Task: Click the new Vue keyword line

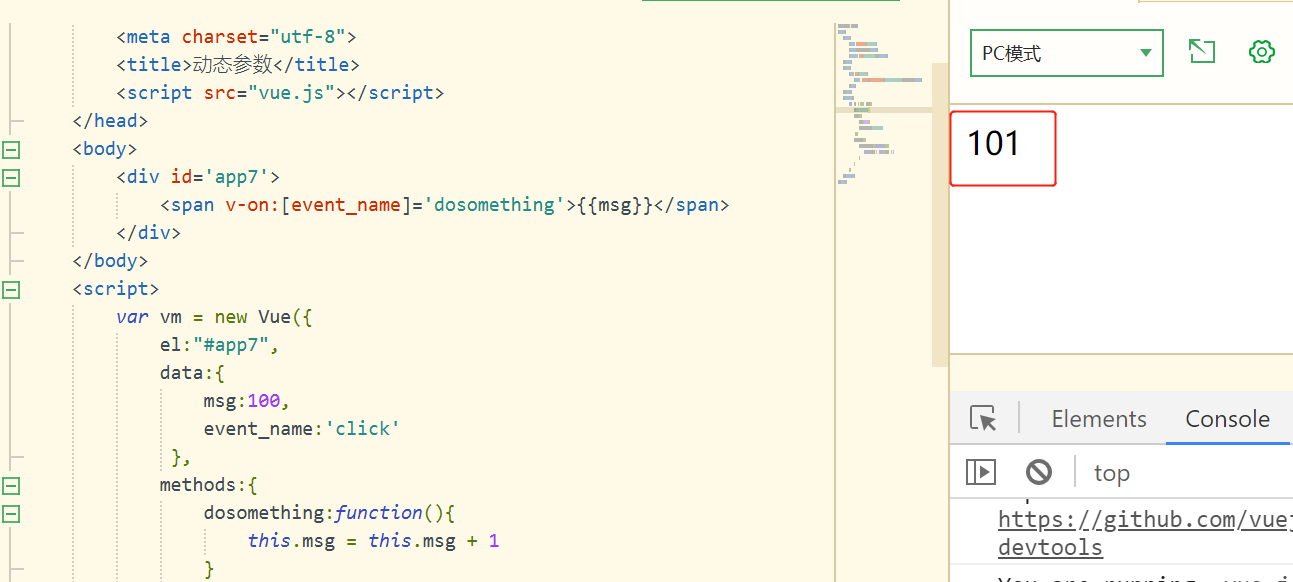Action: (x=215, y=317)
